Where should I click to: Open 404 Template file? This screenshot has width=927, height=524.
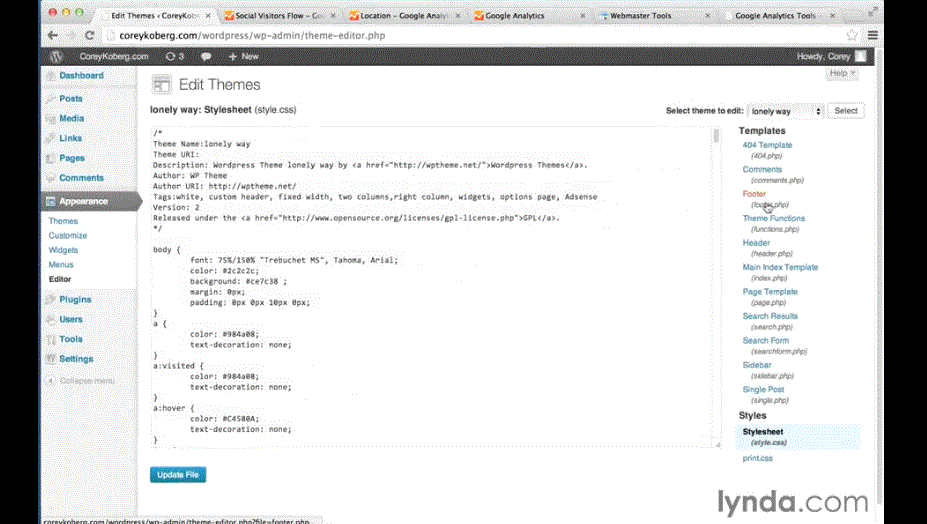coord(767,145)
